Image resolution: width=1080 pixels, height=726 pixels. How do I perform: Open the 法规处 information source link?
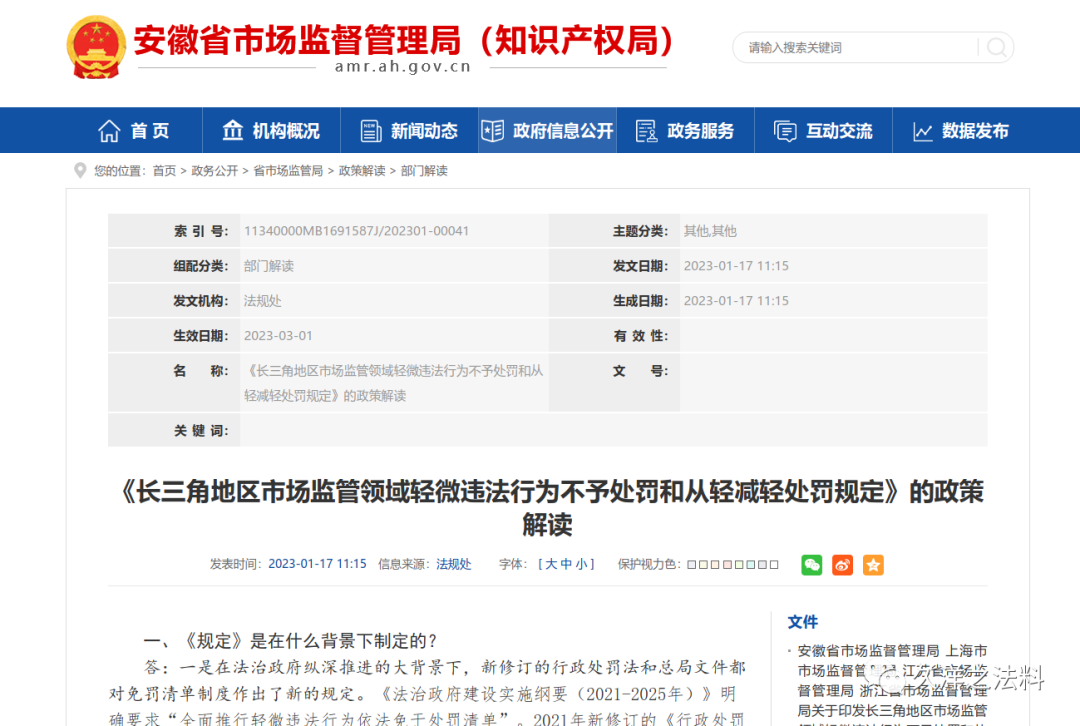454,565
